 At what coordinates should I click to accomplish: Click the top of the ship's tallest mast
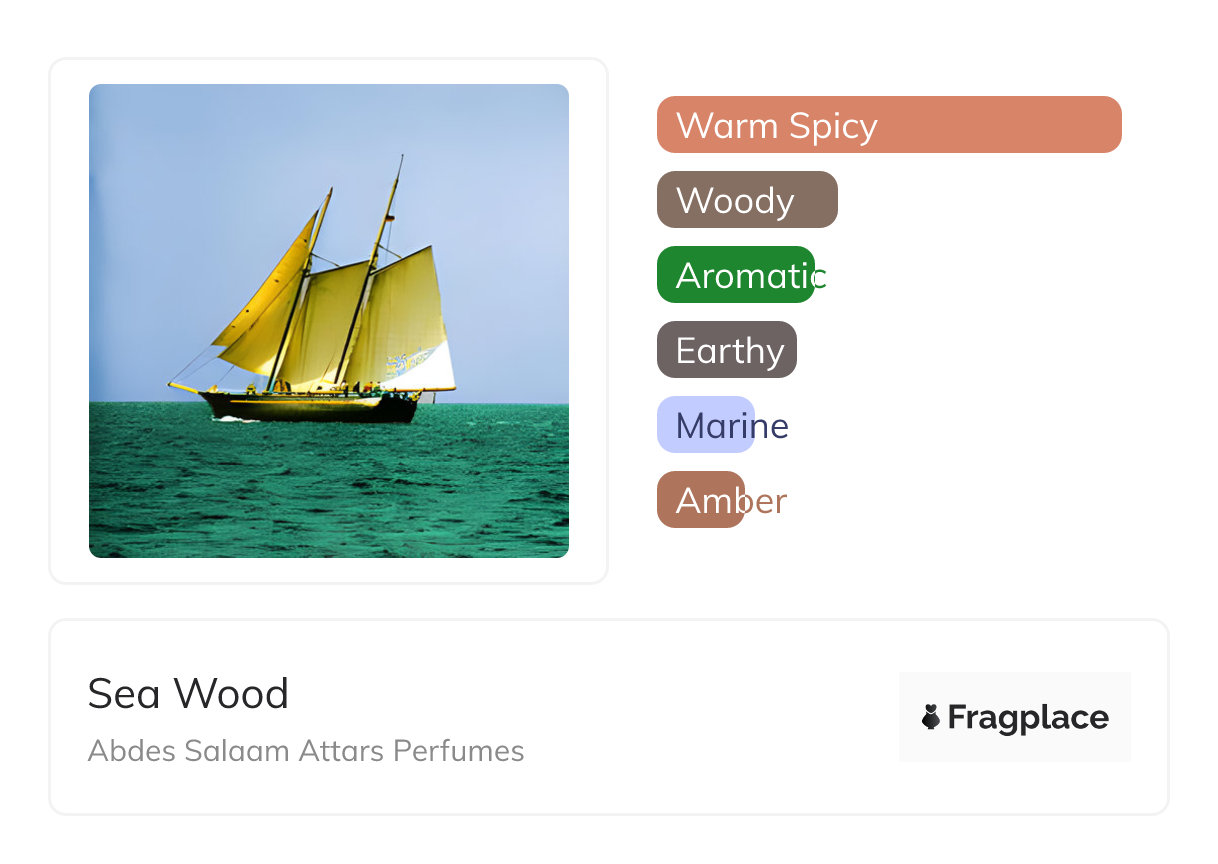click(x=402, y=158)
